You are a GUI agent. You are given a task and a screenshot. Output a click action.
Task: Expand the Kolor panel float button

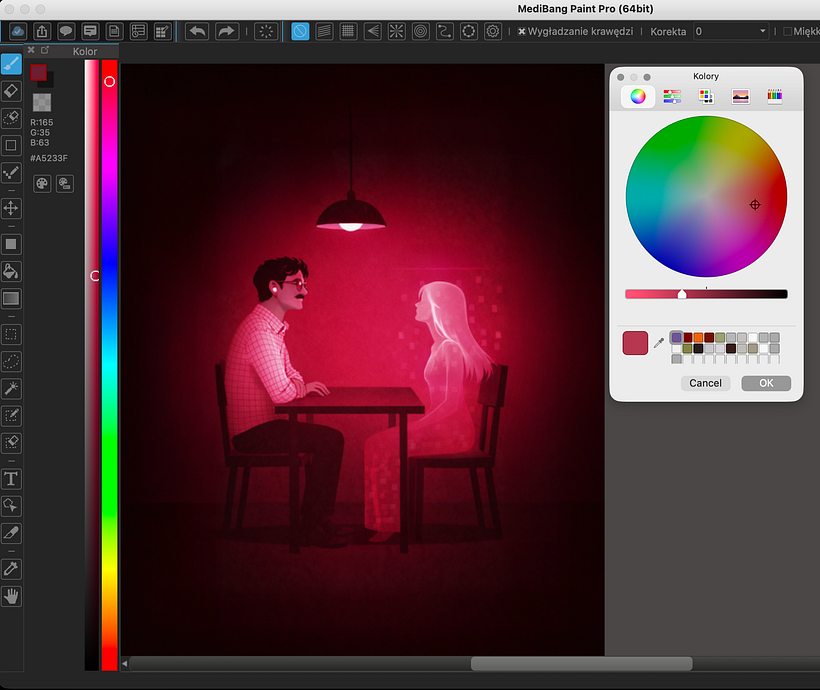click(45, 50)
